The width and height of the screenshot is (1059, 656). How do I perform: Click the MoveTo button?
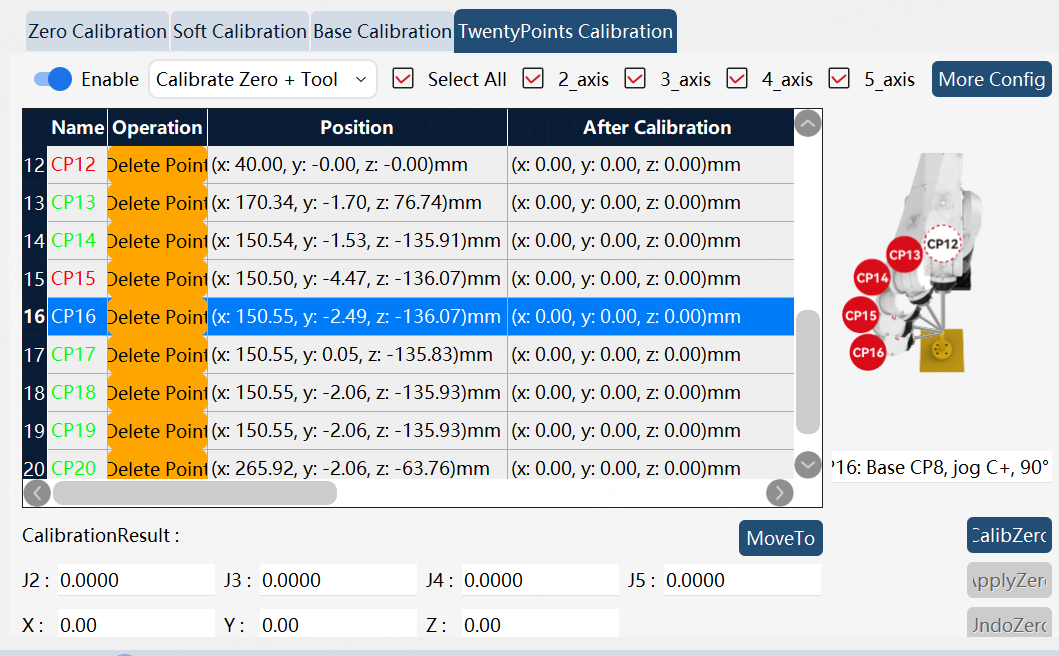click(x=781, y=538)
